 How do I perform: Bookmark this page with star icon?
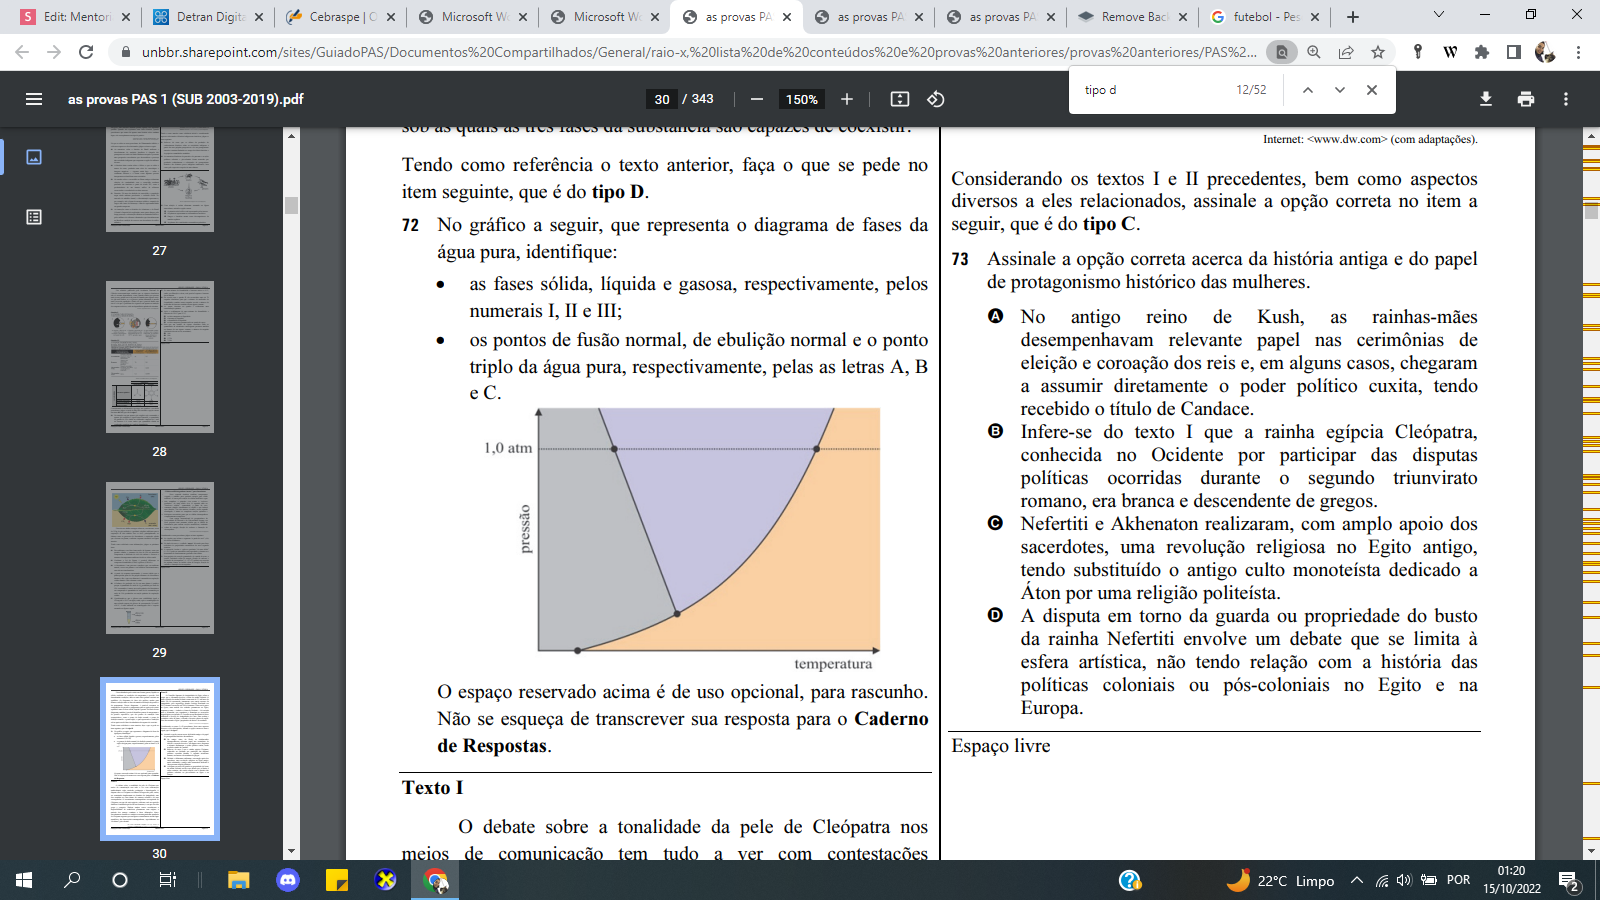click(x=1378, y=52)
